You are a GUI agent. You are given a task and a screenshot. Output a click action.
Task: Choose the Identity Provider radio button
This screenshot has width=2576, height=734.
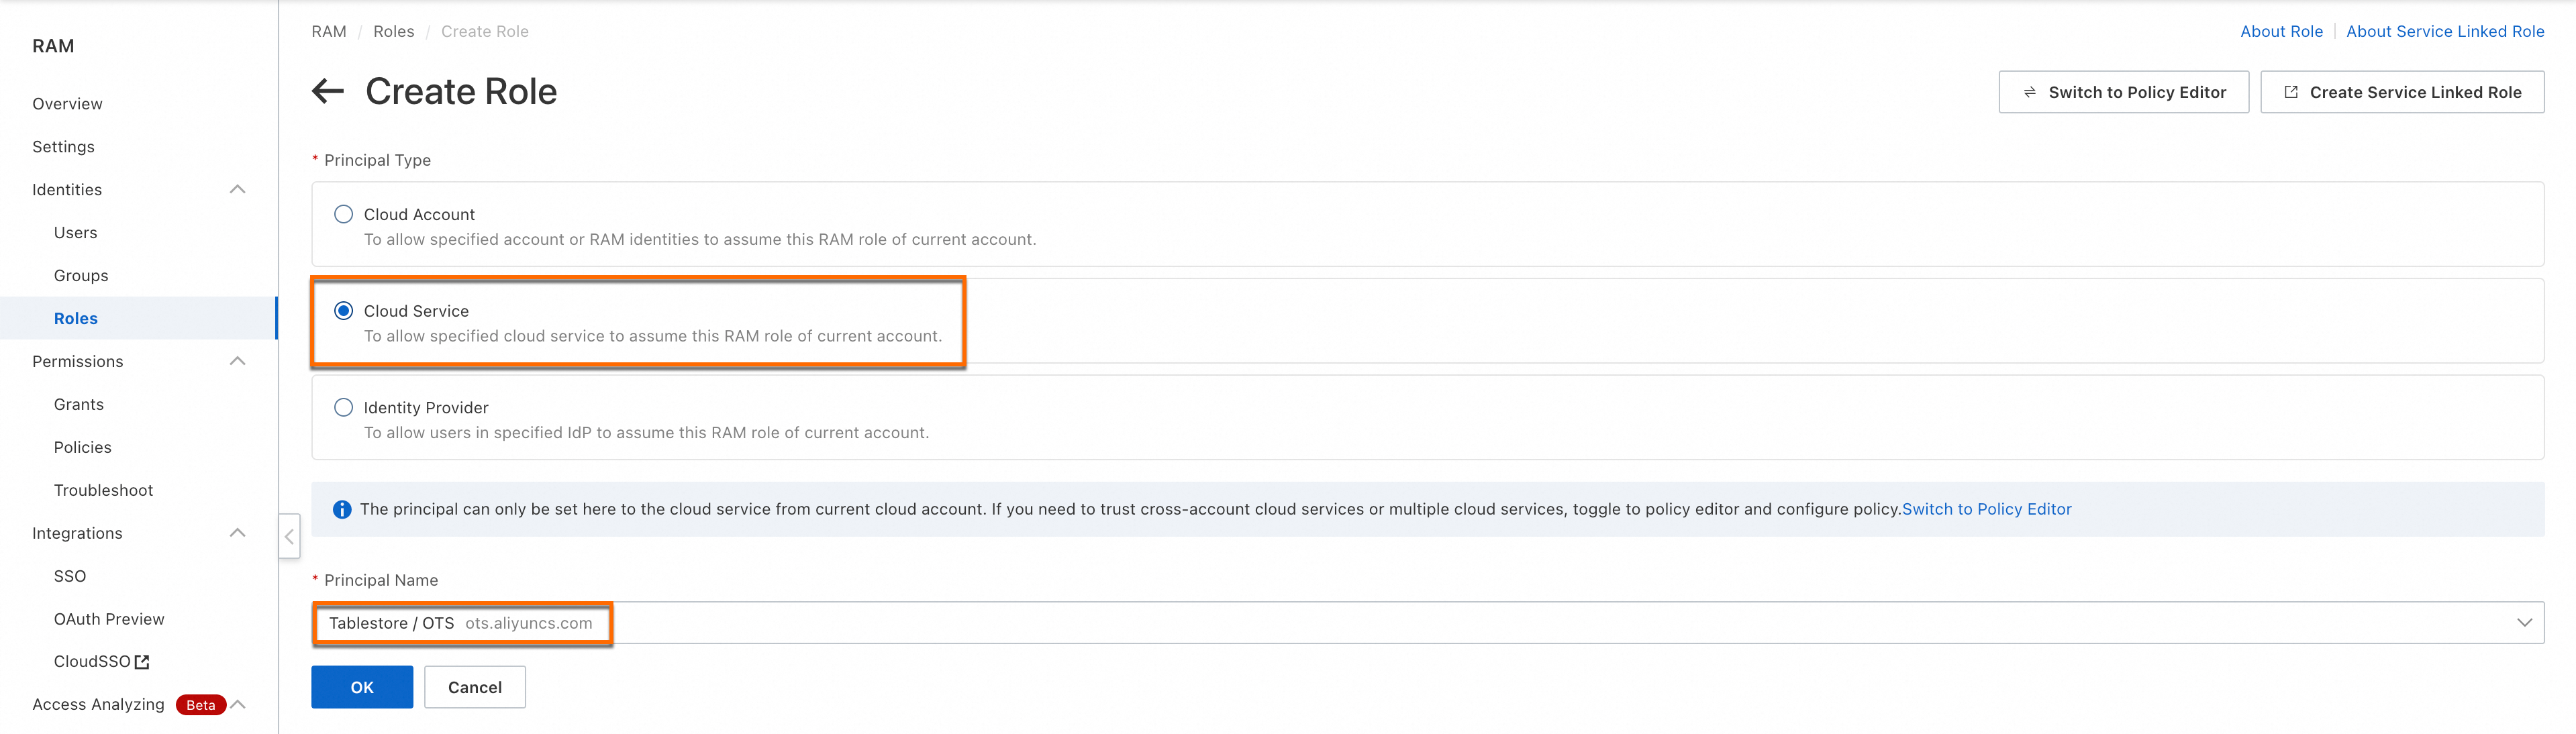(343, 408)
